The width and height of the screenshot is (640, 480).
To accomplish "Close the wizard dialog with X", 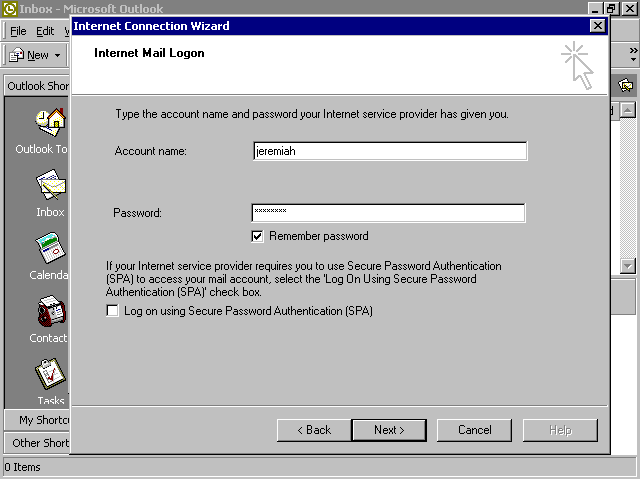I will (x=598, y=26).
